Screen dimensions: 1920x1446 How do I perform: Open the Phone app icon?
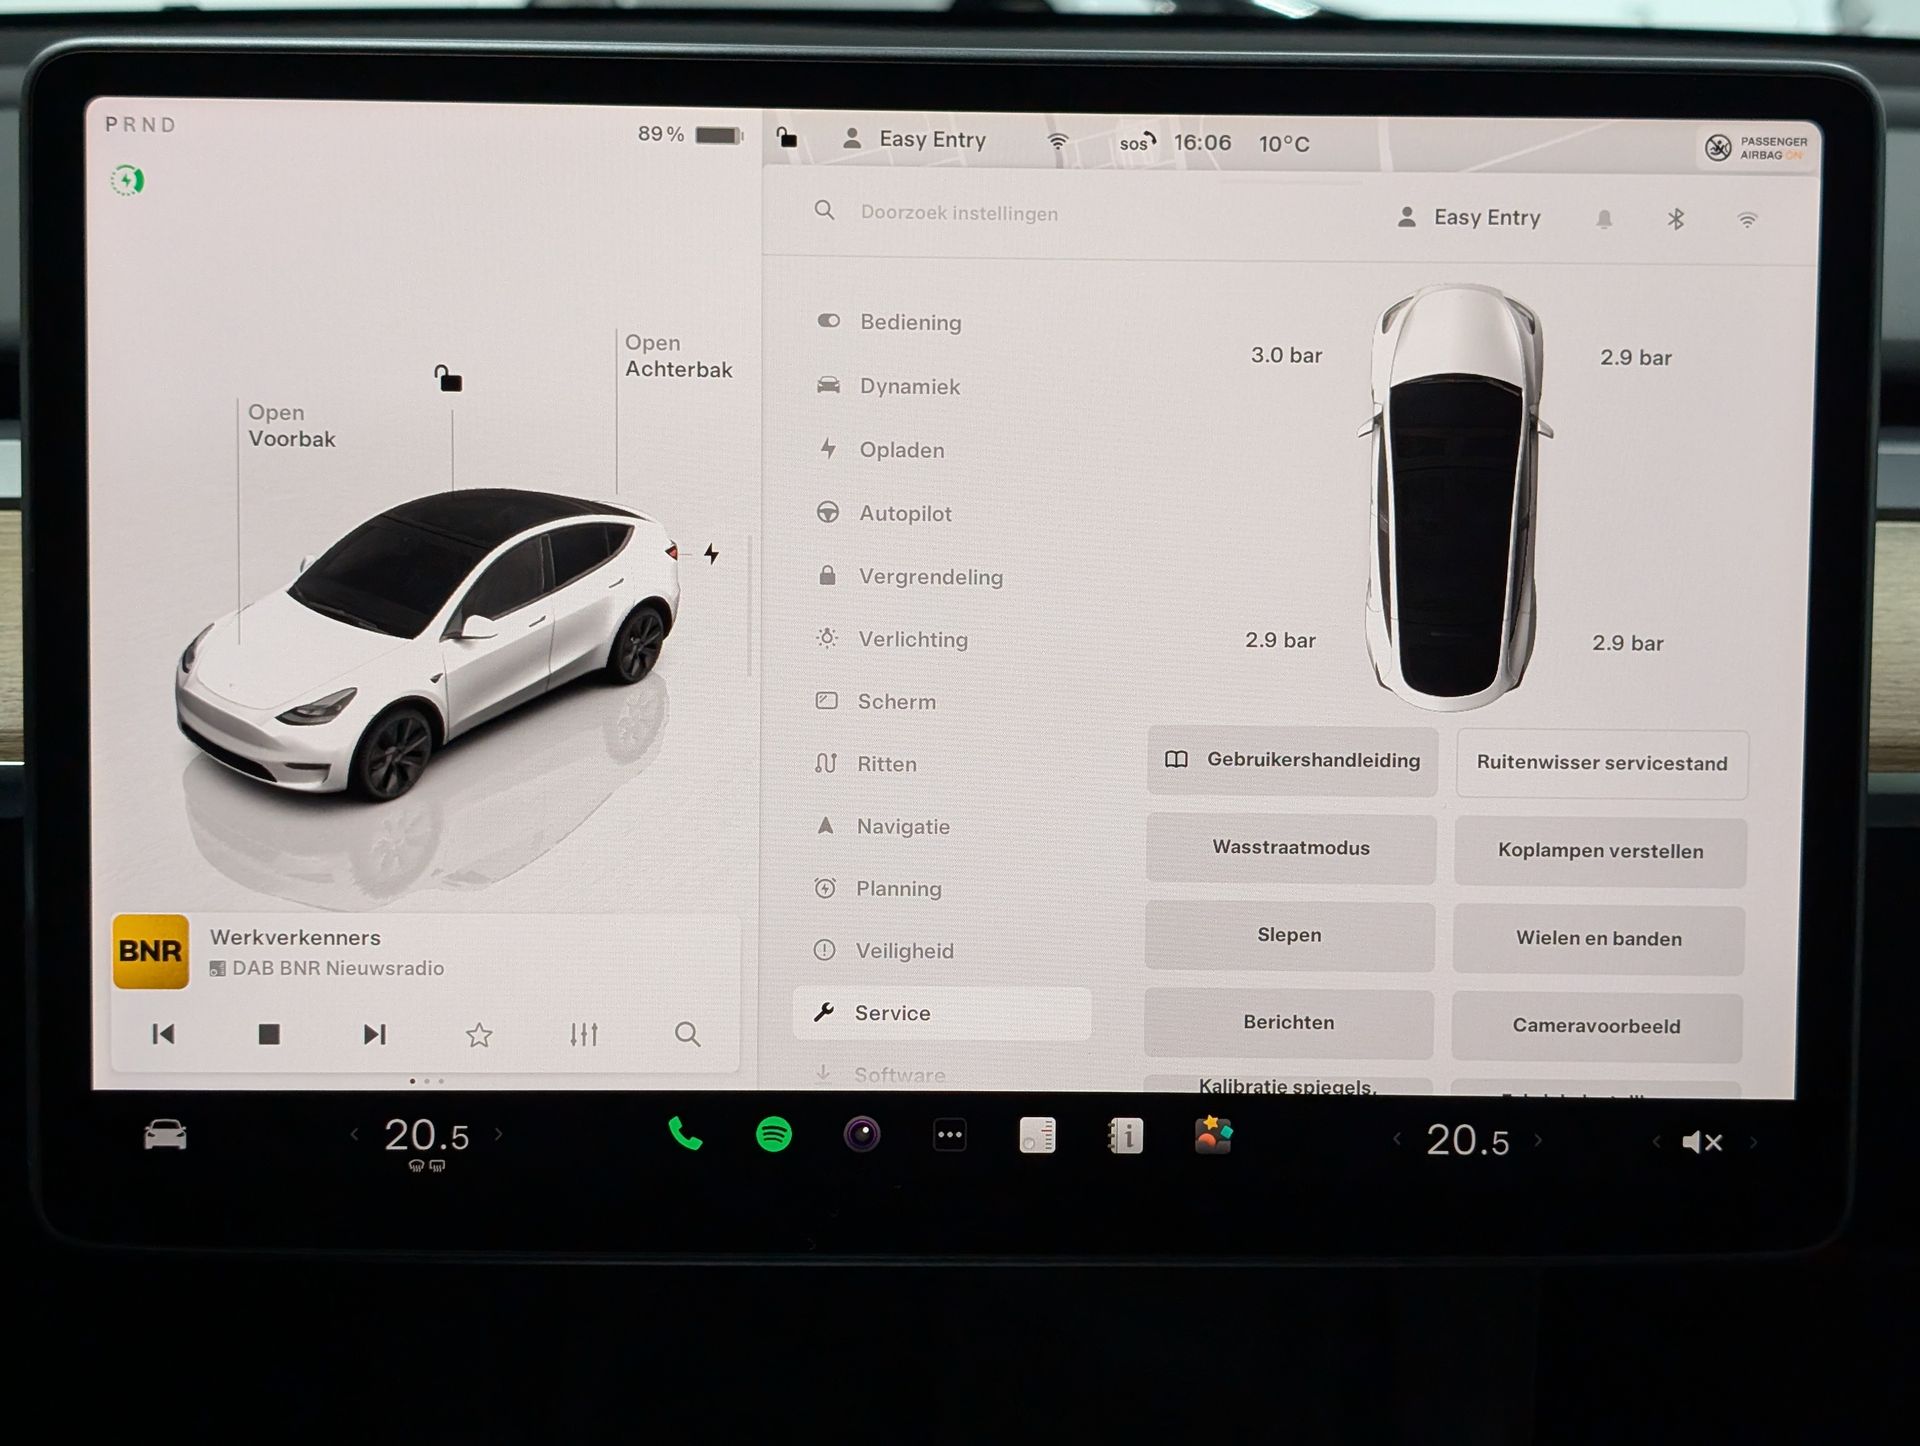(x=685, y=1134)
